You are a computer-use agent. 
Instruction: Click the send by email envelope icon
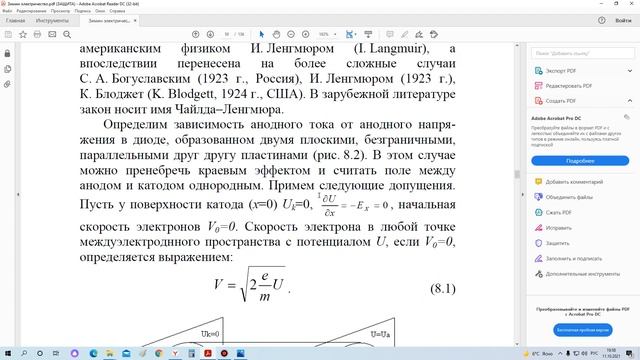click(52, 35)
